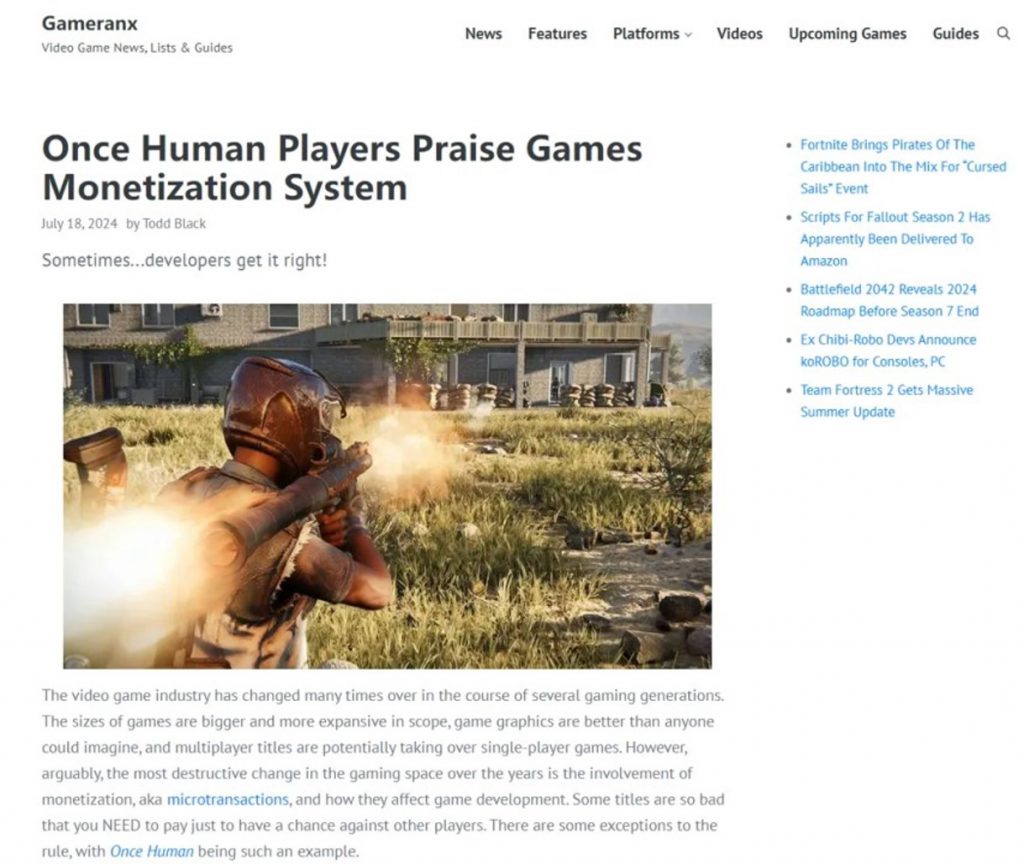Click the Once Human gameplay image
This screenshot has height=864, width=1024.
click(x=387, y=486)
